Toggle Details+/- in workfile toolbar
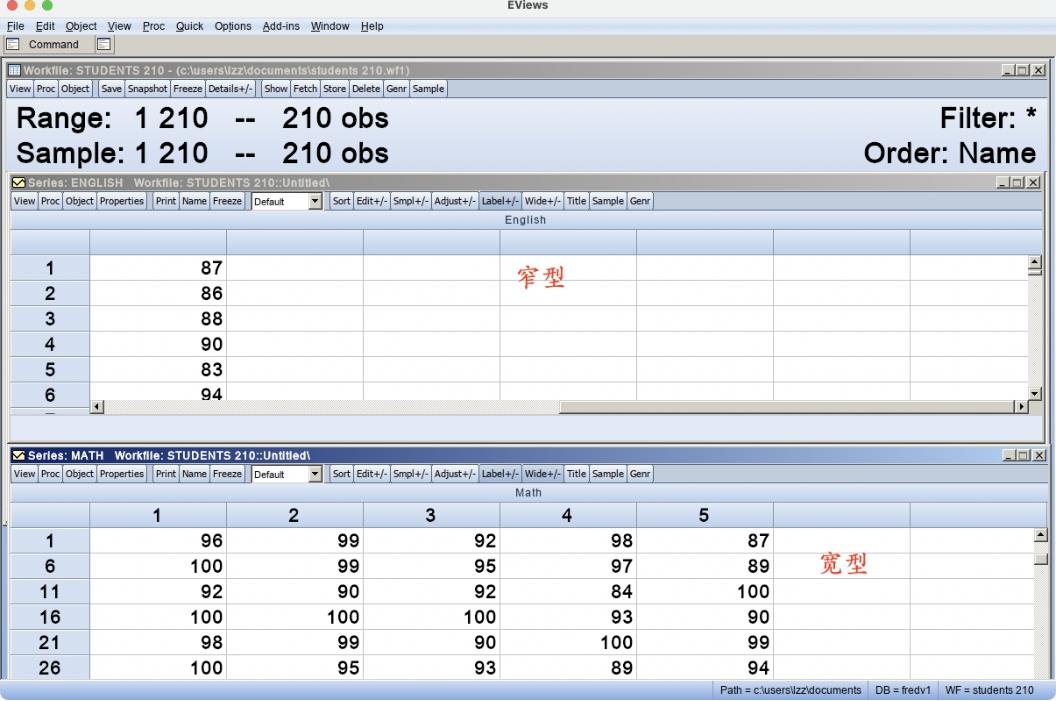 coord(232,89)
